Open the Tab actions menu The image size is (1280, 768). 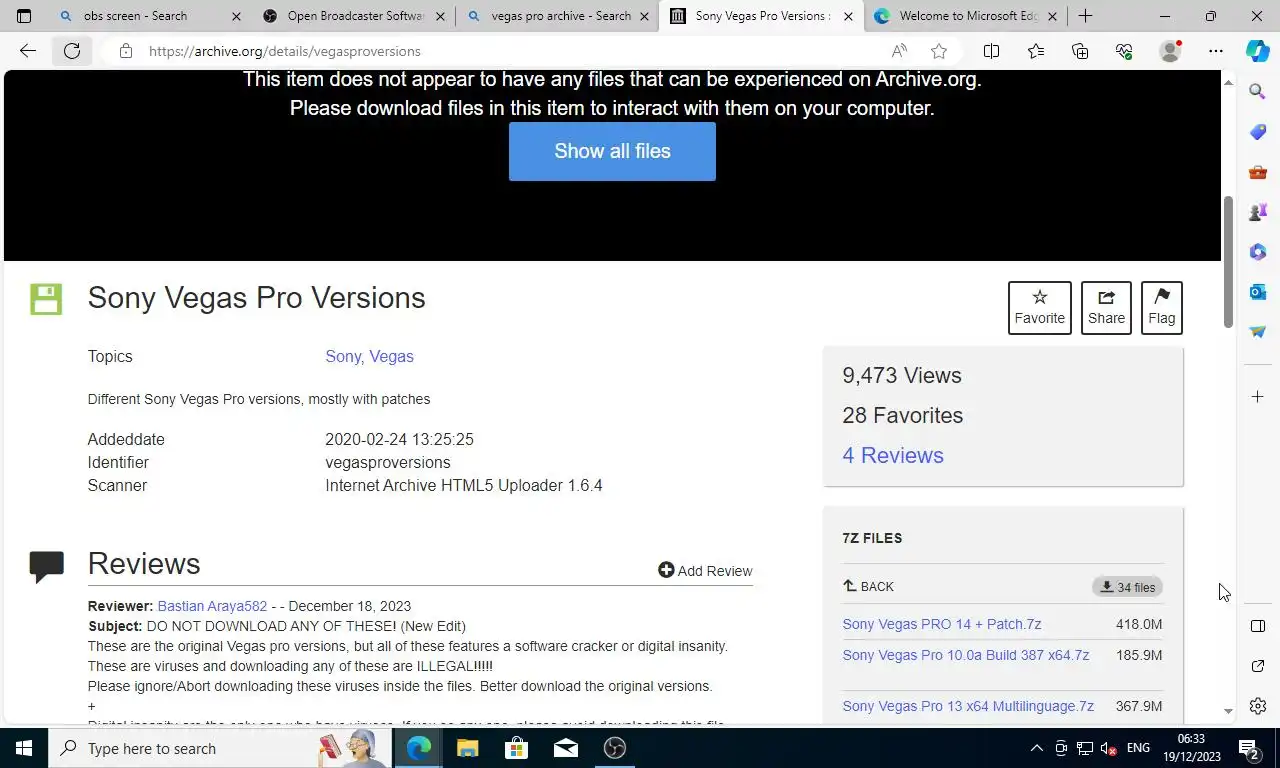pos(24,16)
